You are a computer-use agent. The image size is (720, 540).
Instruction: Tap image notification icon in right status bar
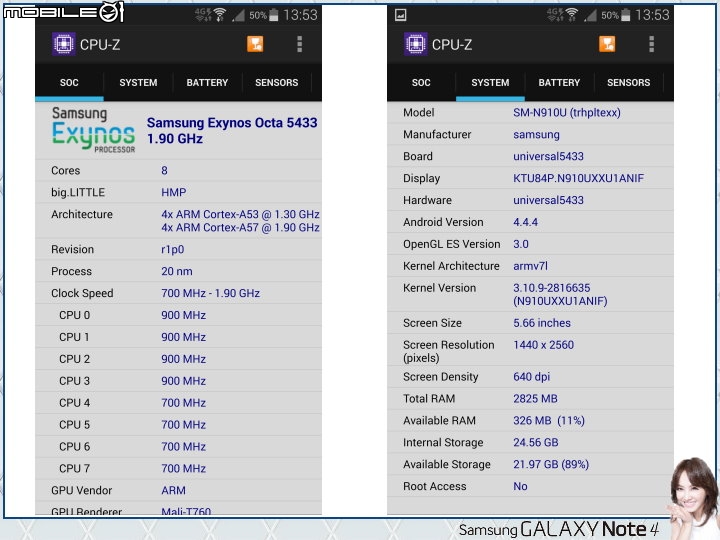[400, 15]
